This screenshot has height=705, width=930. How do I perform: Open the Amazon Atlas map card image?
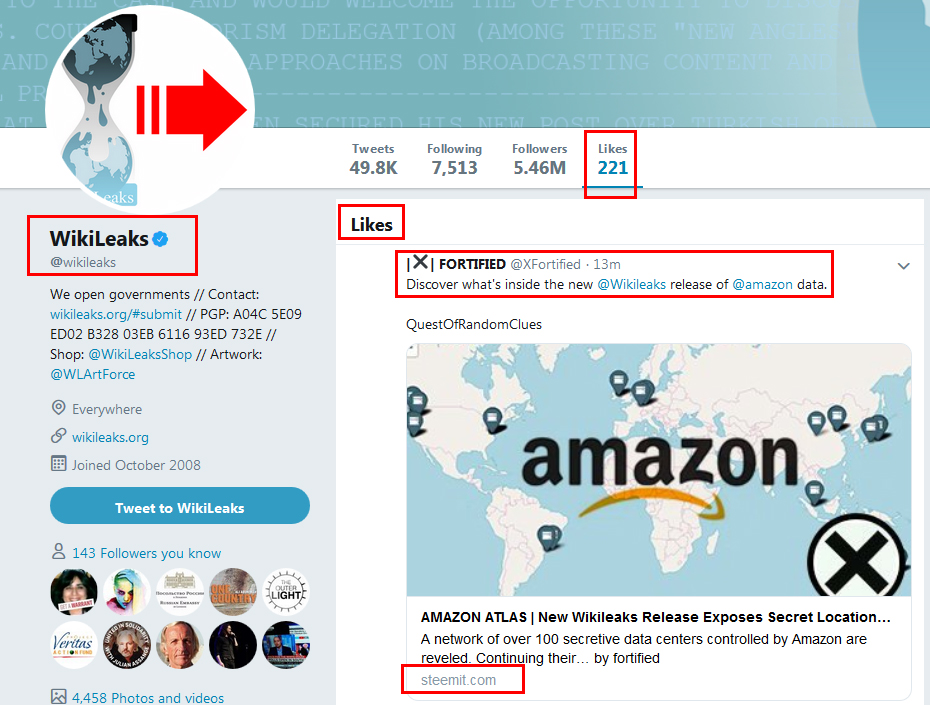pos(658,470)
